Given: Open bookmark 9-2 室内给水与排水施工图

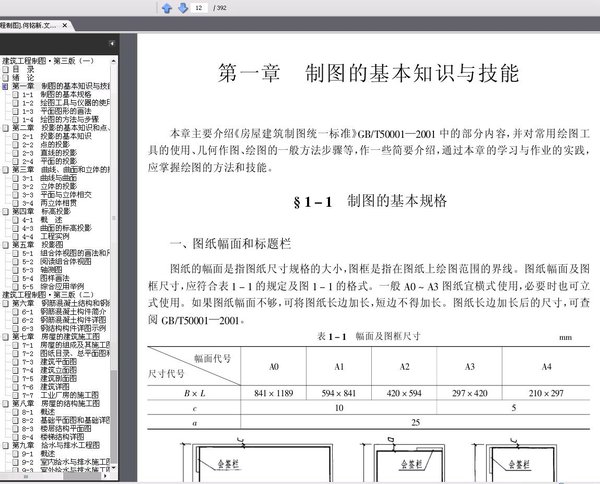Looking at the screenshot, I should point(66,462).
